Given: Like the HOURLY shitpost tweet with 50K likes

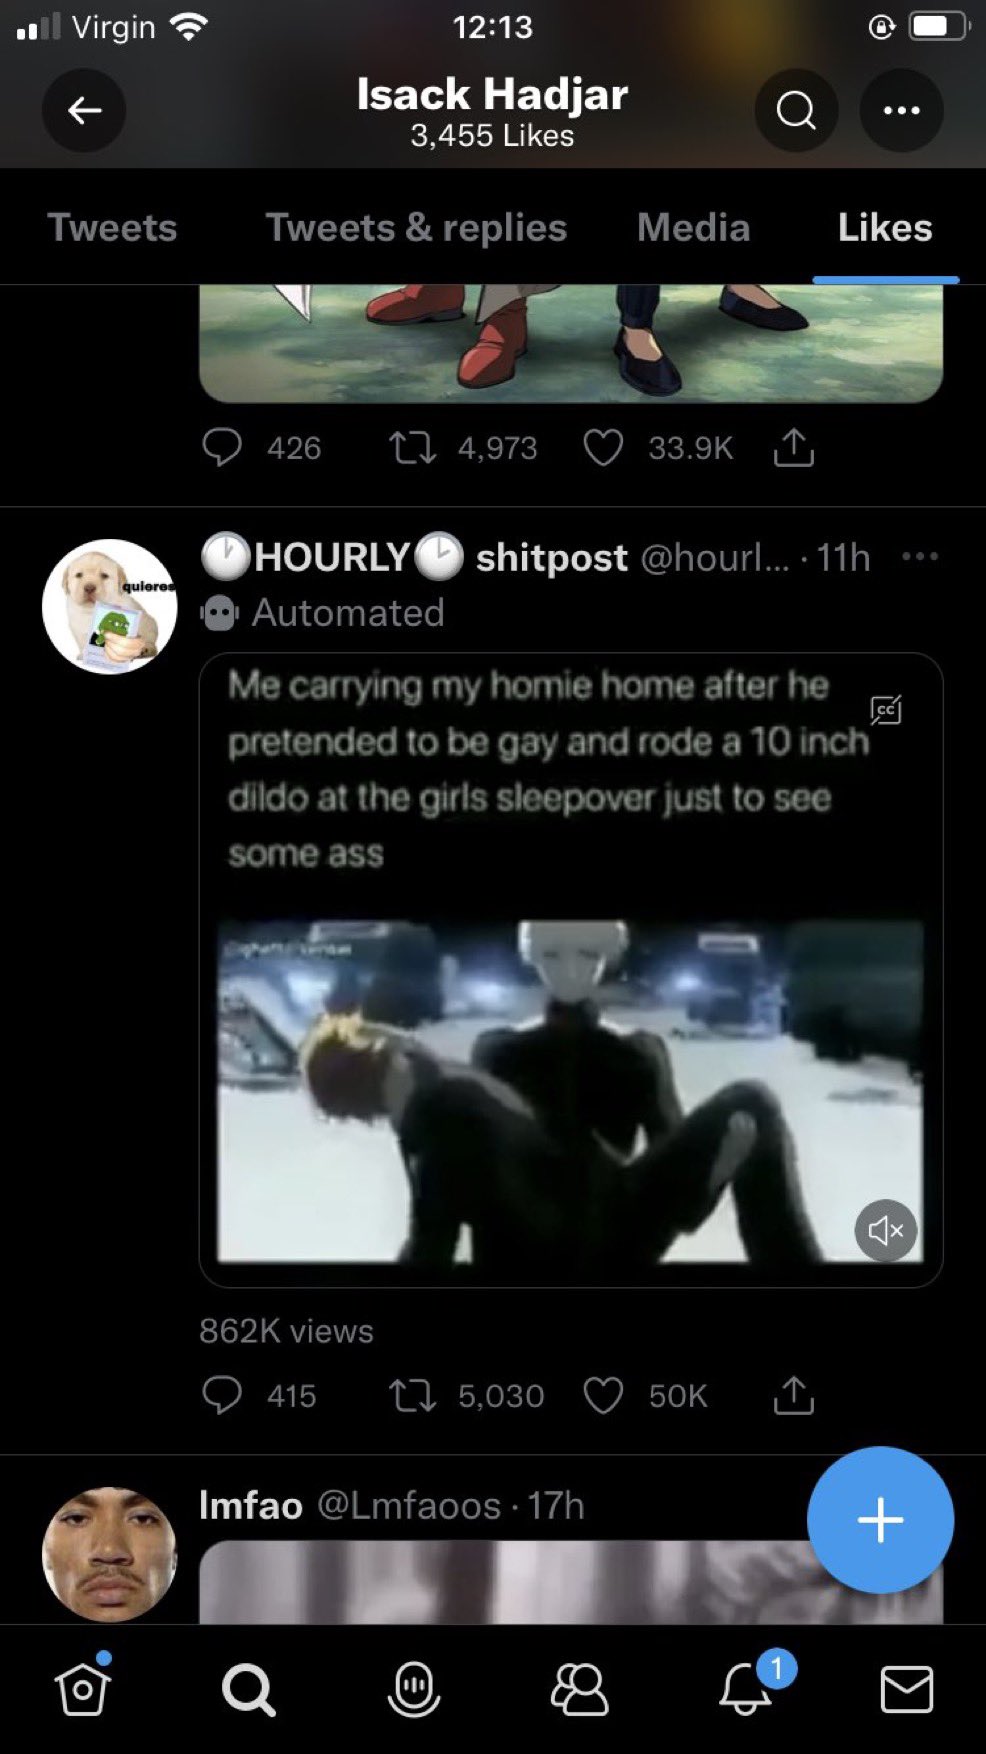Looking at the screenshot, I should [x=603, y=1395].
